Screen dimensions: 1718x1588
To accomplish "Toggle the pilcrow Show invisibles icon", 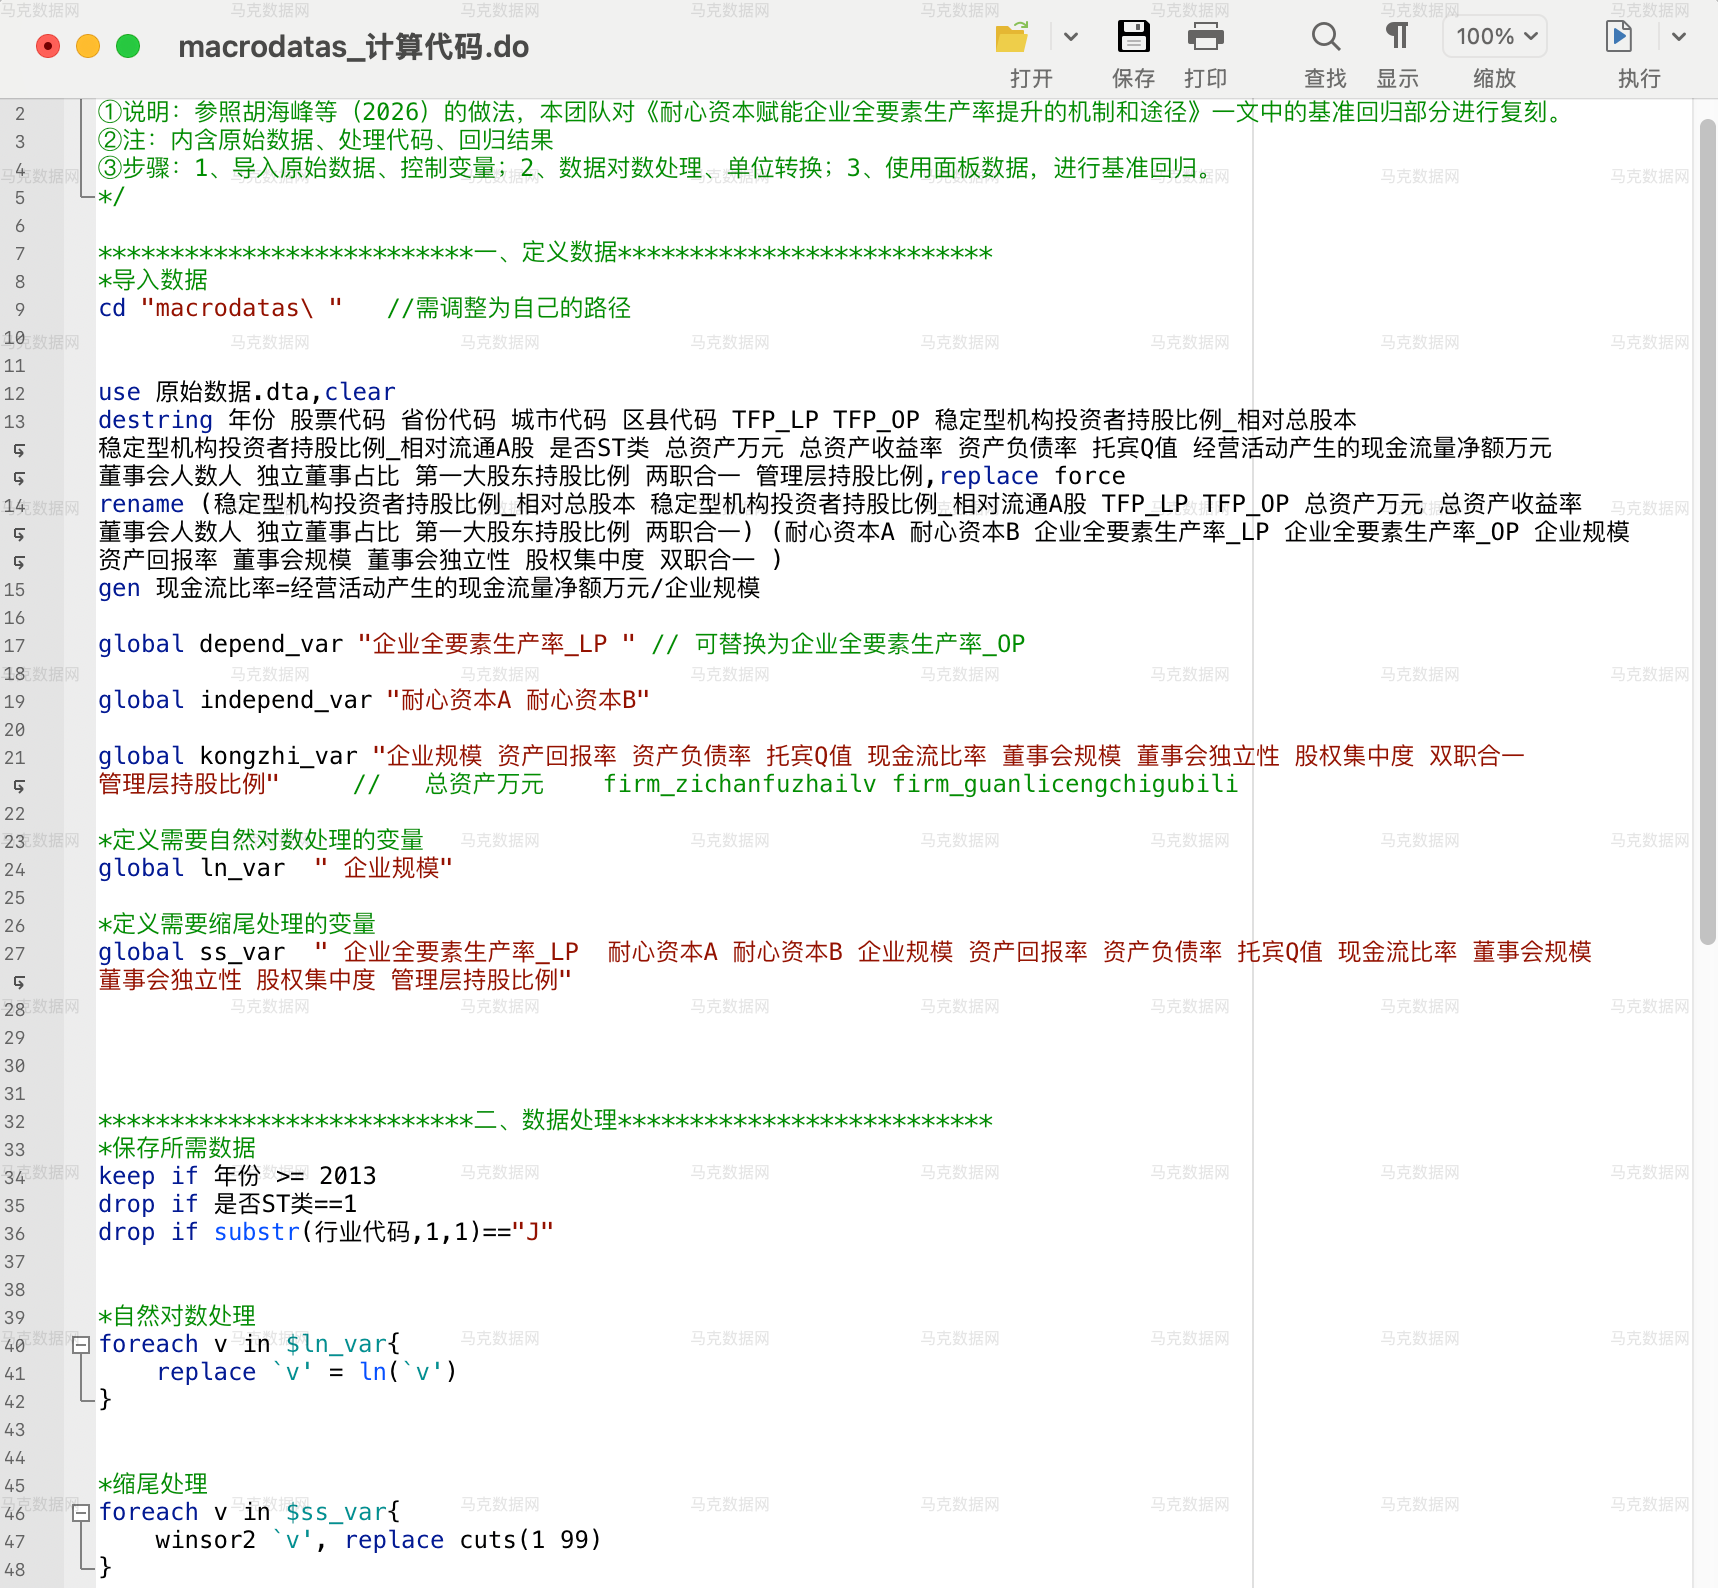I will (1397, 38).
